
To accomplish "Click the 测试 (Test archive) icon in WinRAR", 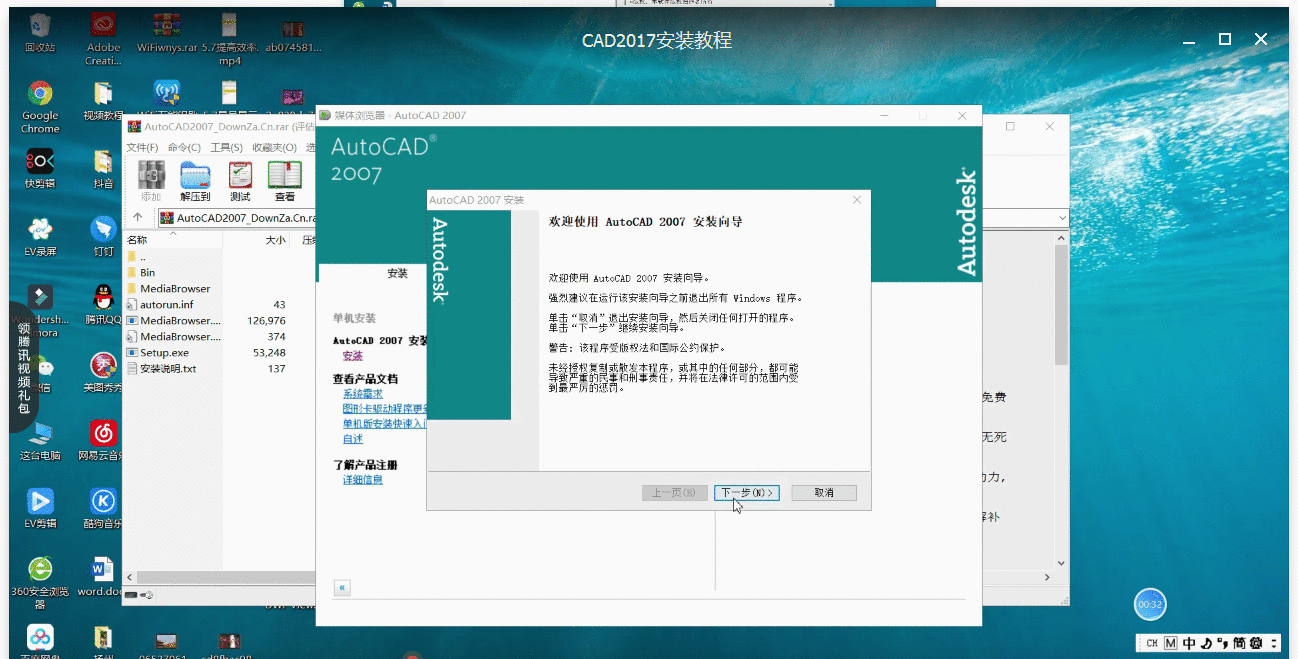I will click(239, 182).
